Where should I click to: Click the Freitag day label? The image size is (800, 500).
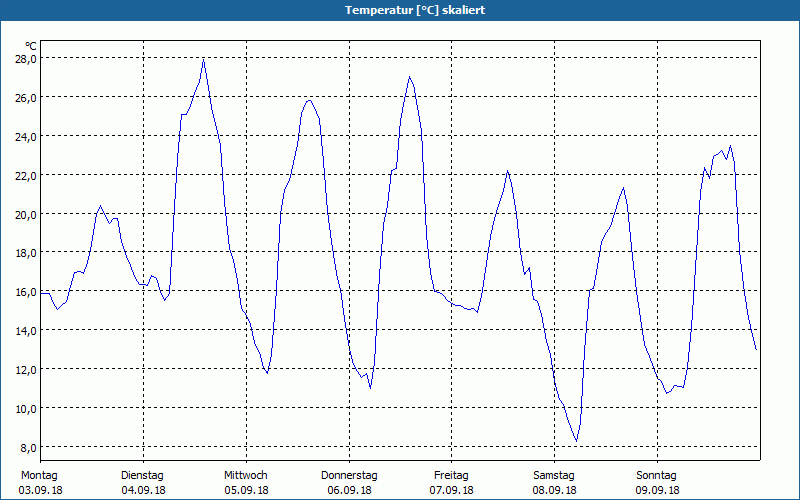[452, 476]
